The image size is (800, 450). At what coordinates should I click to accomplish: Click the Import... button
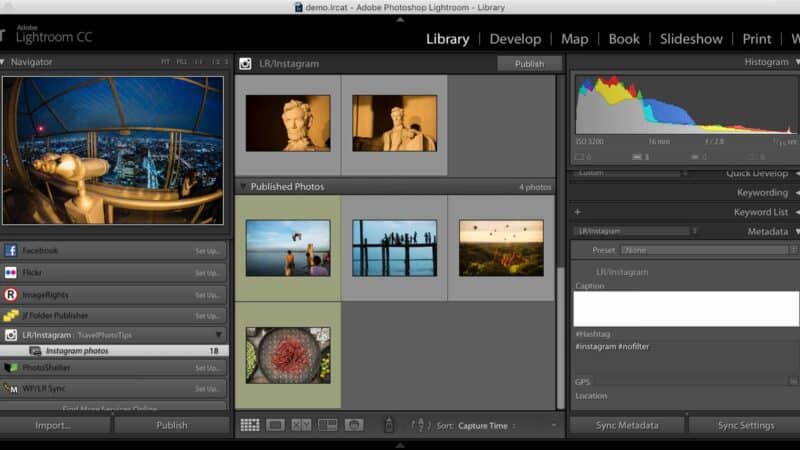tap(54, 425)
